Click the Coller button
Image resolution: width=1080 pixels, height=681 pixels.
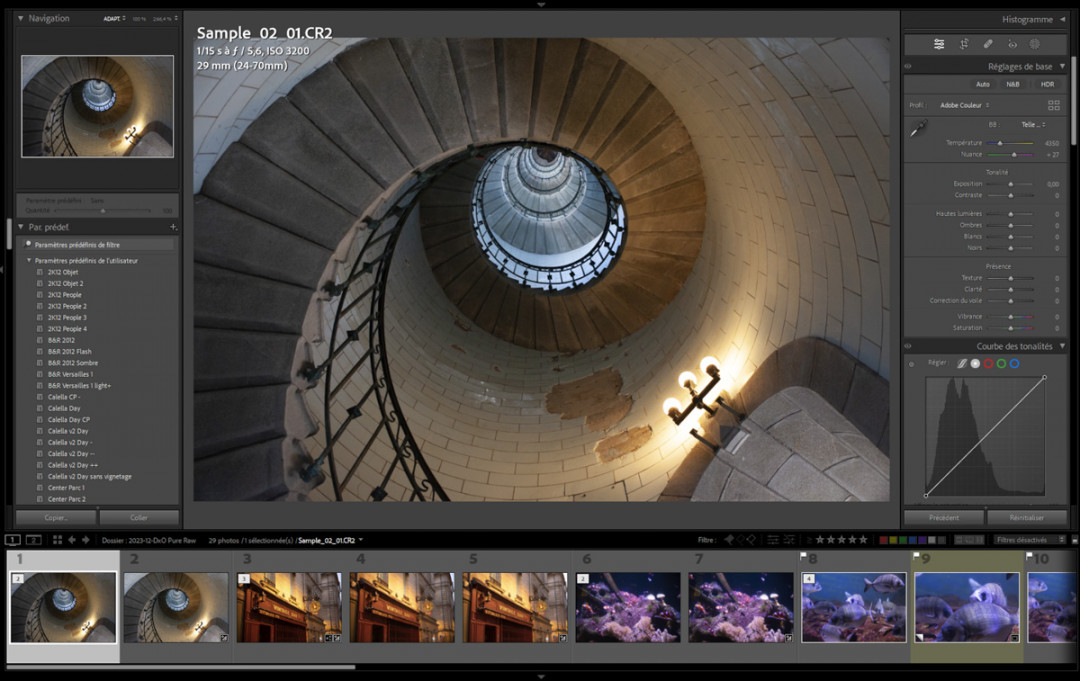click(x=139, y=517)
